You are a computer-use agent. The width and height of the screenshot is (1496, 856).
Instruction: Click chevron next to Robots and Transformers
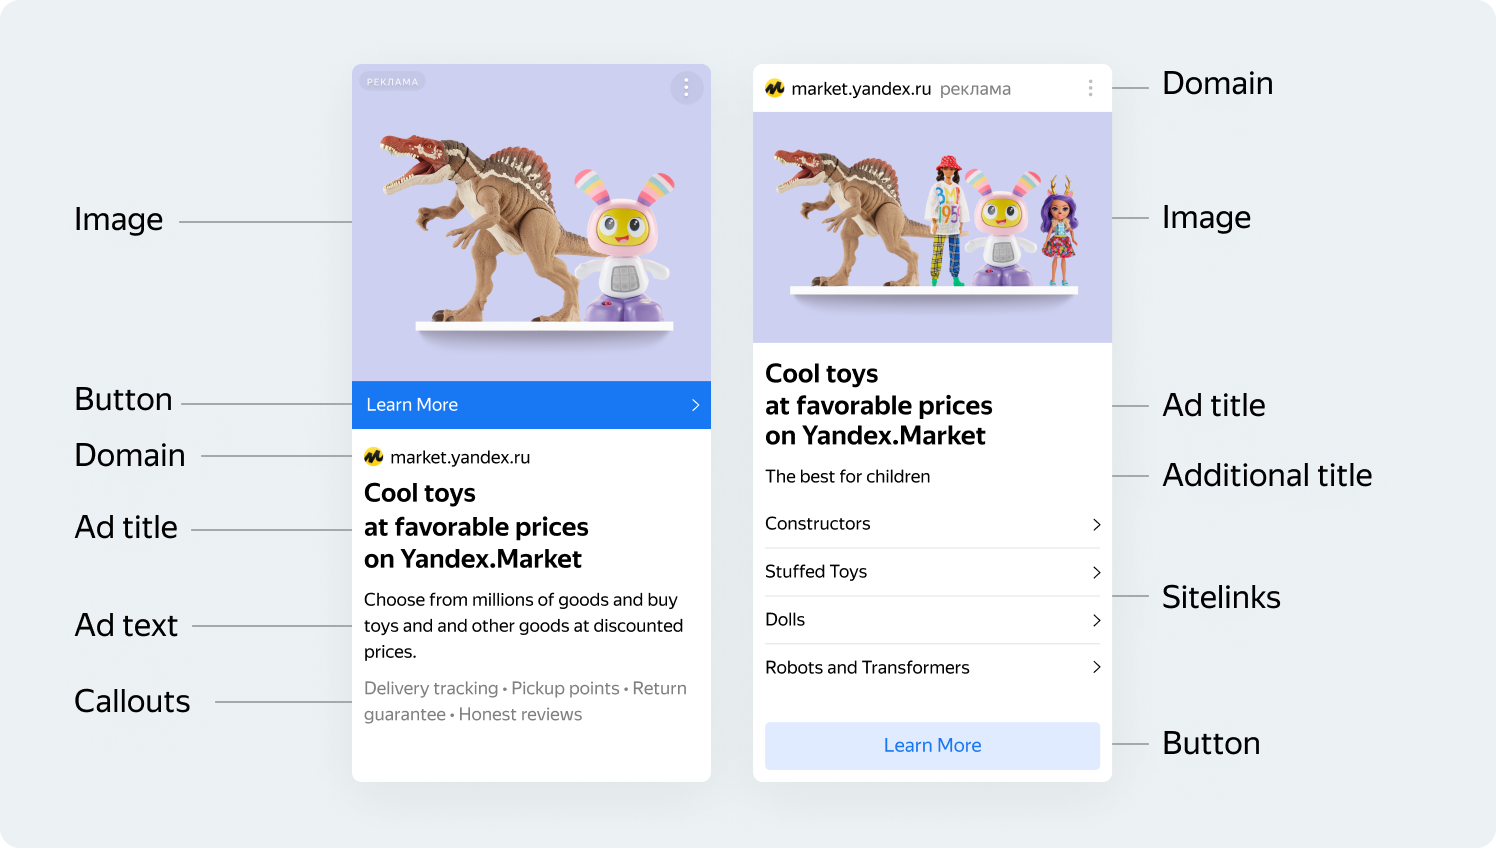click(x=1096, y=667)
